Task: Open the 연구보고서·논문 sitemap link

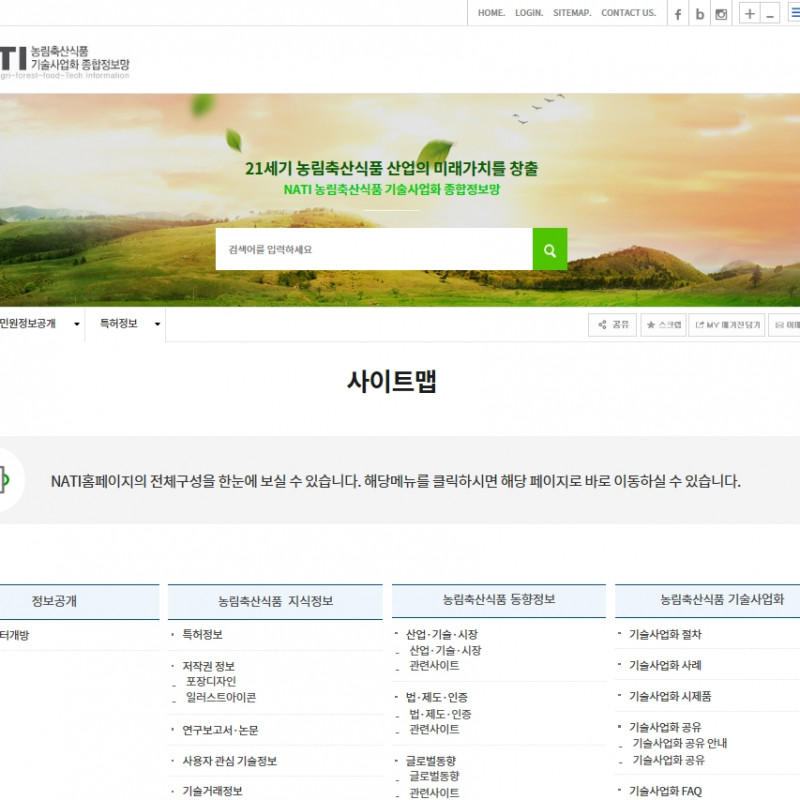Action: 220,730
